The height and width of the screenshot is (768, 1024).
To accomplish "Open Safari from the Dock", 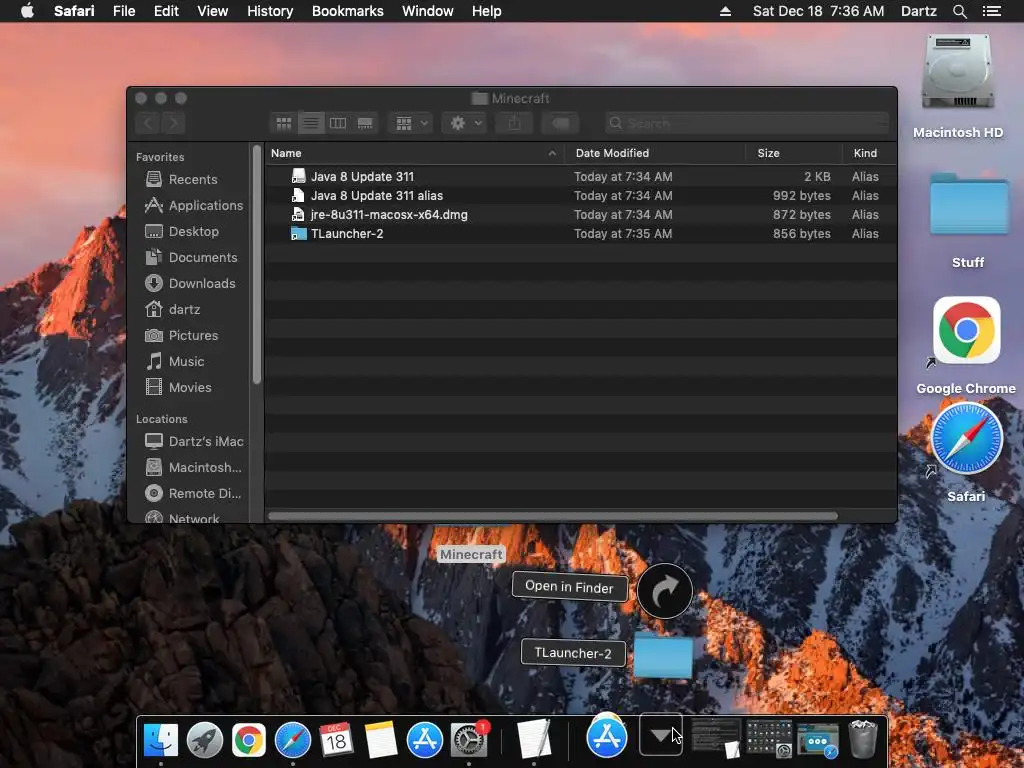I will [x=293, y=740].
